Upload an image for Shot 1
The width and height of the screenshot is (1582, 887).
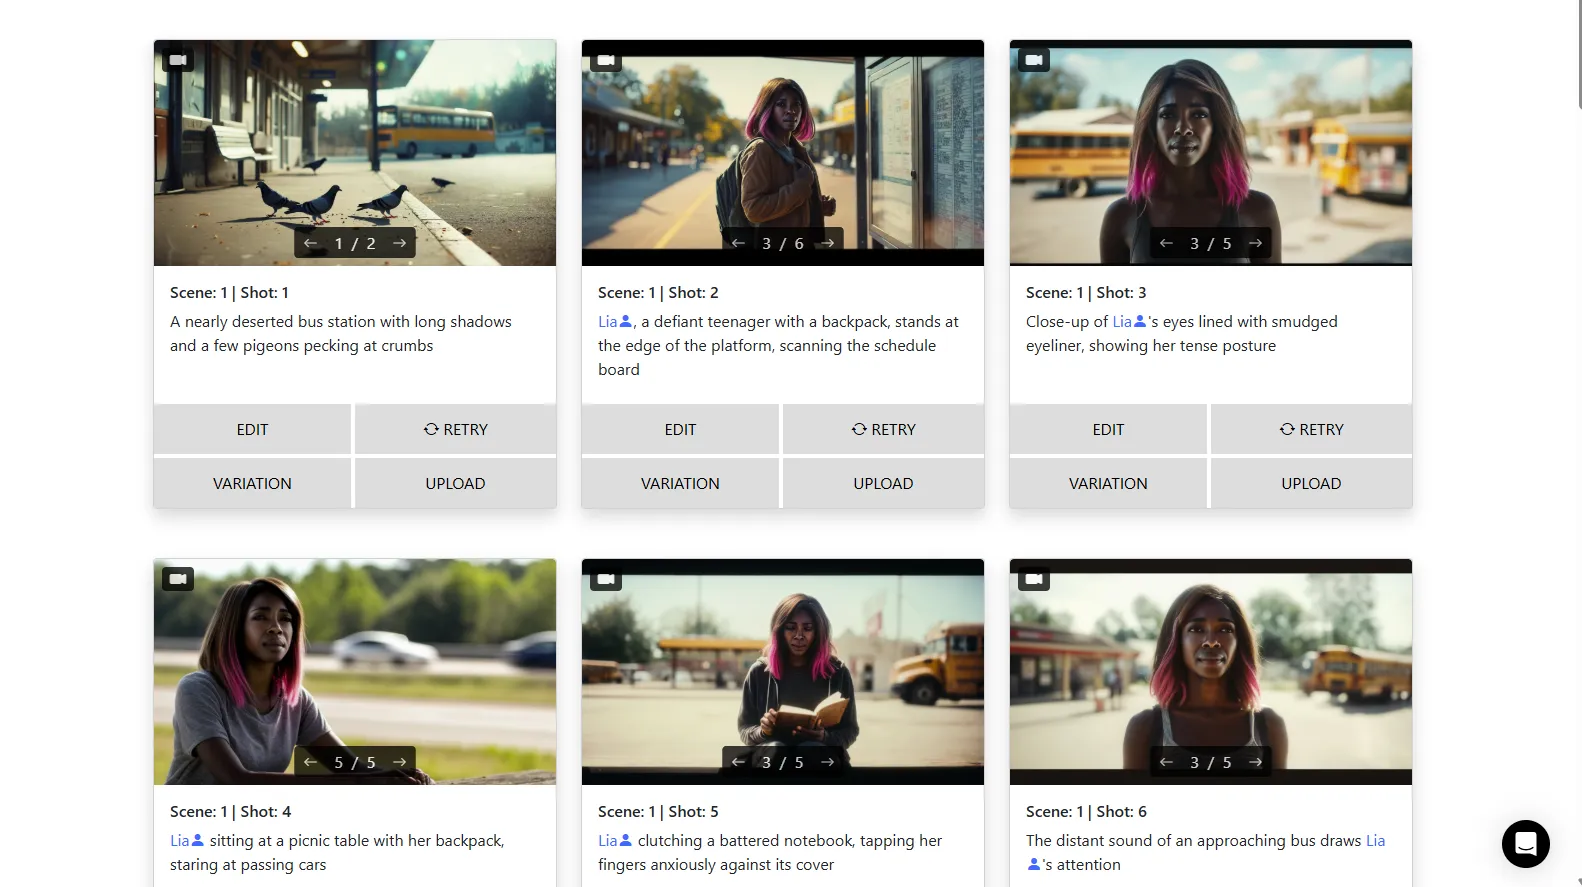(x=455, y=483)
